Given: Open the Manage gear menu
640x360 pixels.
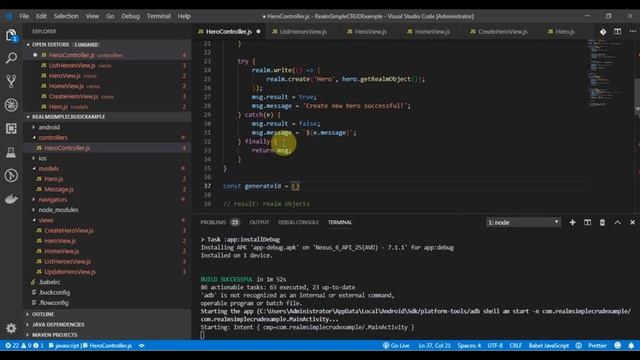Looking at the screenshot, I should point(11,328).
